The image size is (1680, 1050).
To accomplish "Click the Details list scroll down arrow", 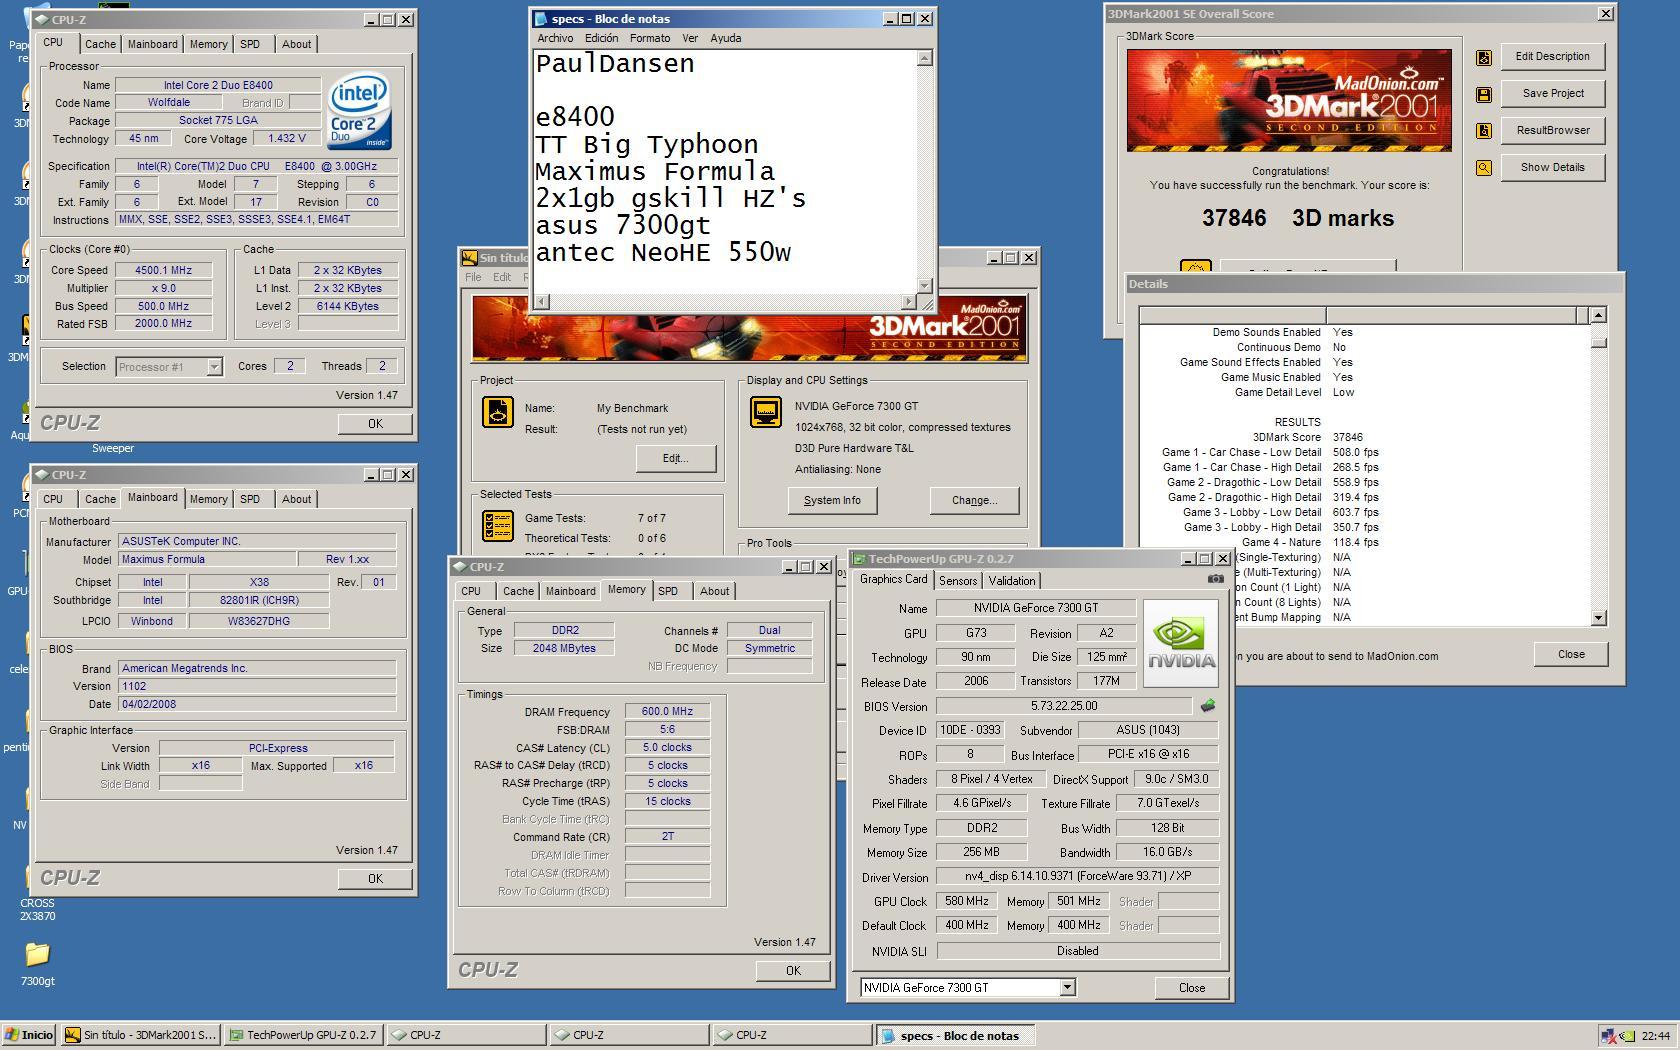I will (x=1598, y=618).
